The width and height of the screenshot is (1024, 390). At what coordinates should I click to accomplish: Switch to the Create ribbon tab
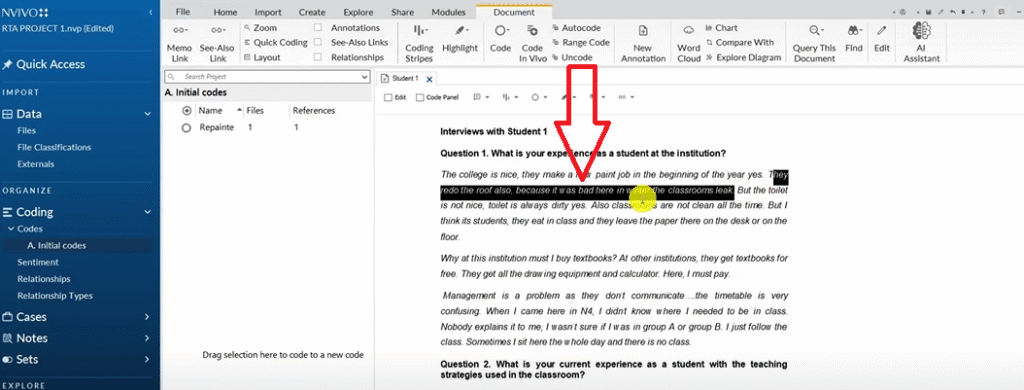coord(312,12)
